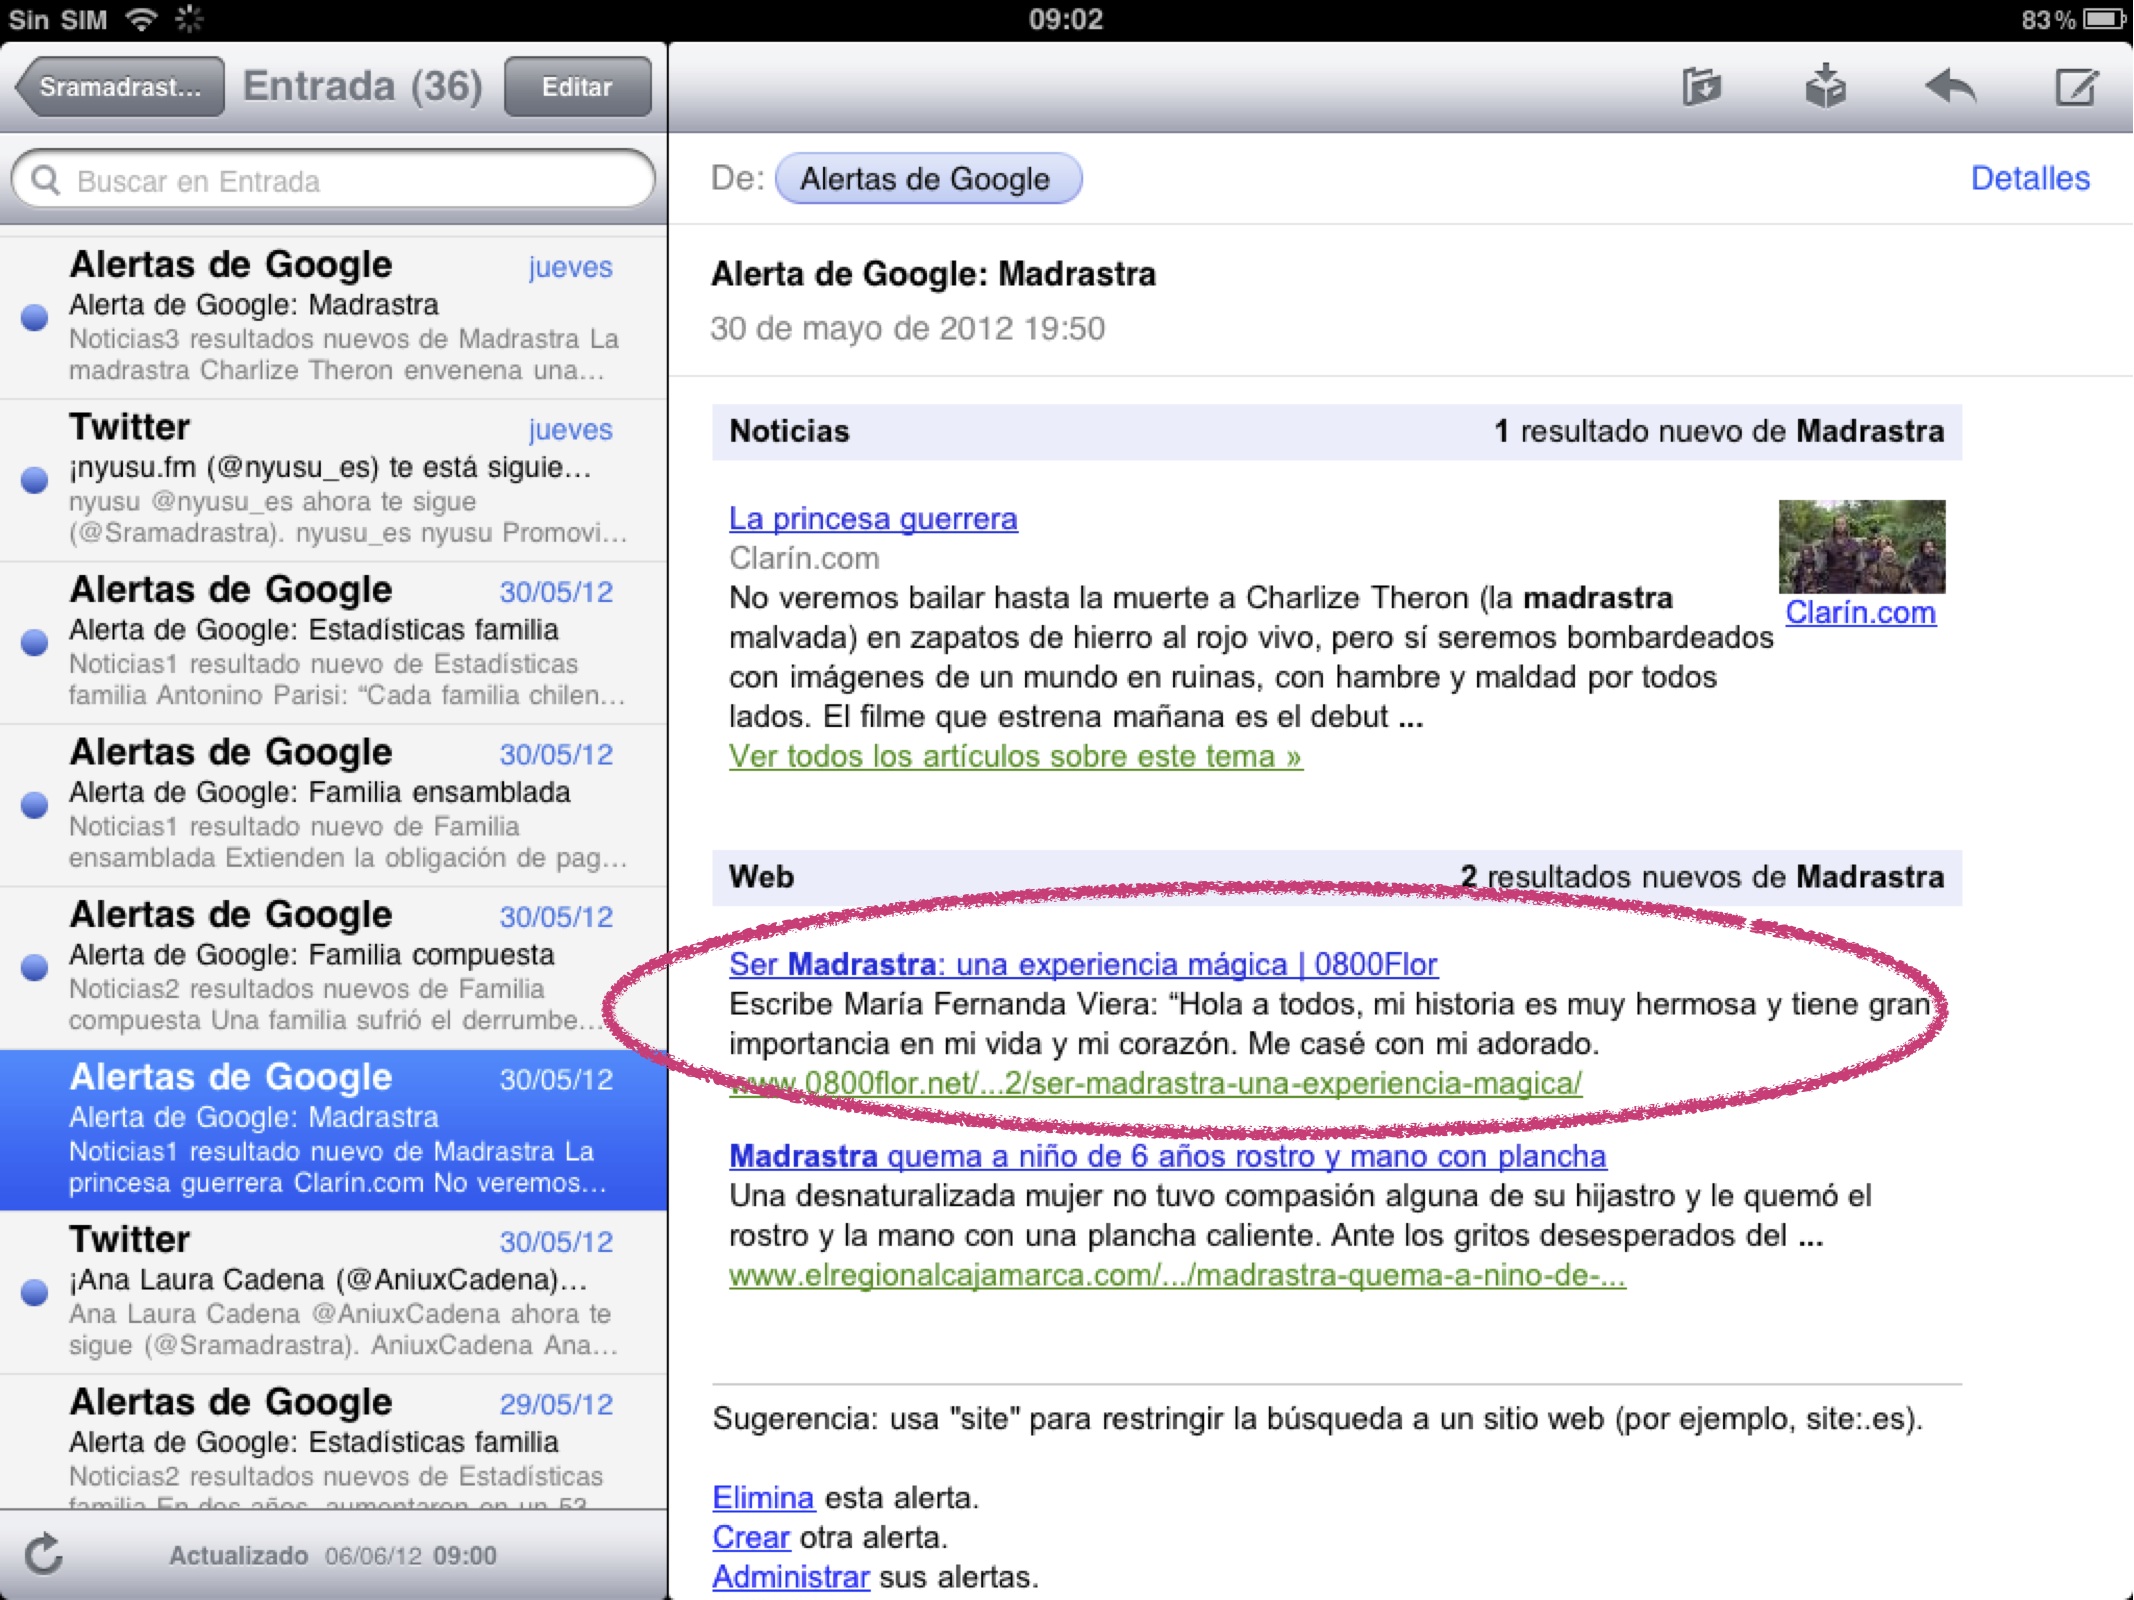This screenshot has width=2134, height=1600.
Task: Open the jueves Alerta de Google: Madrastra email
Action: pos(333,317)
